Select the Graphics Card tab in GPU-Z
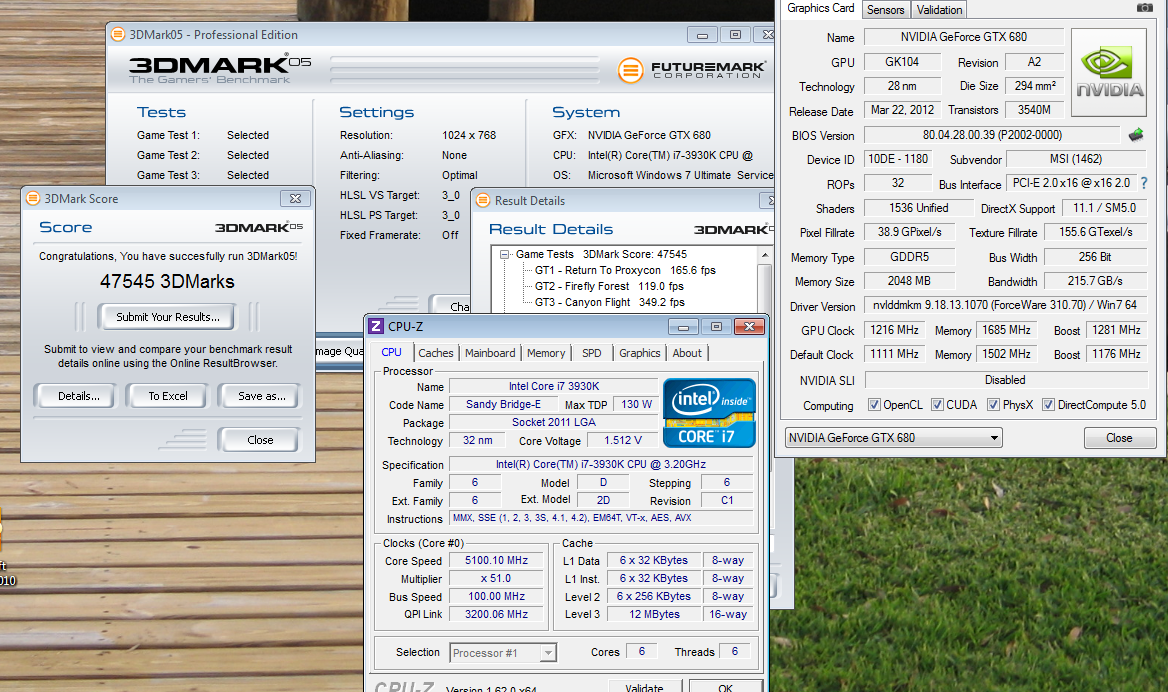This screenshot has height=692, width=1168. click(x=820, y=8)
